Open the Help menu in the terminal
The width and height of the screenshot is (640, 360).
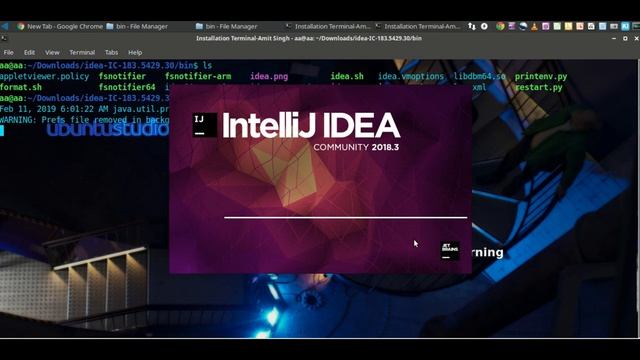point(135,53)
